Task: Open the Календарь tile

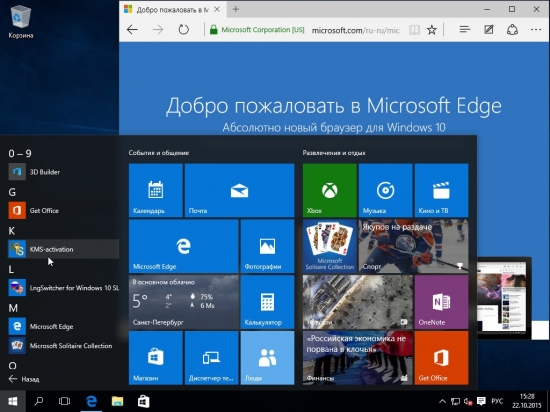Action: pos(155,190)
